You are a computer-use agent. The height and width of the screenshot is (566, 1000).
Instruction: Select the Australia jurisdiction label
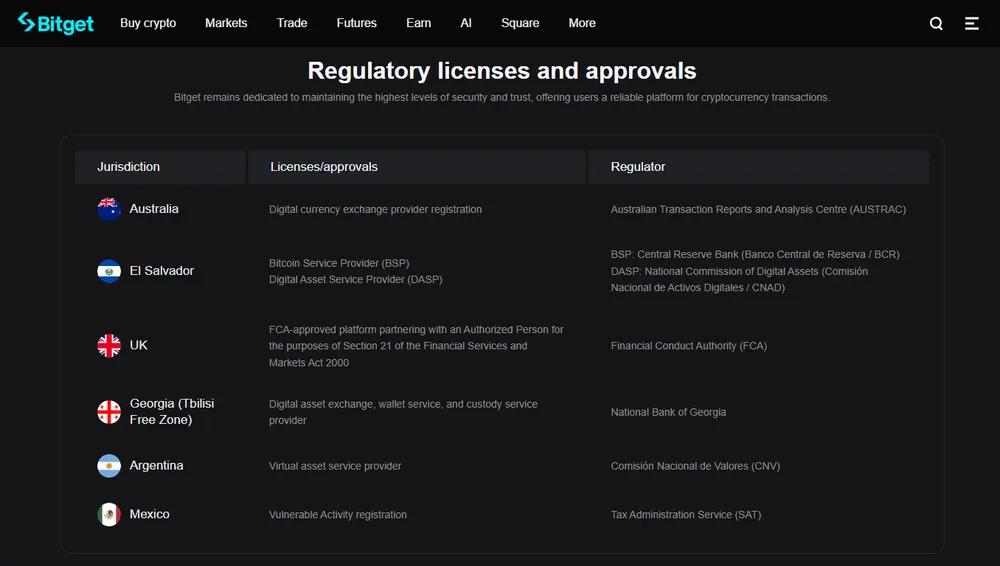[x=154, y=209]
